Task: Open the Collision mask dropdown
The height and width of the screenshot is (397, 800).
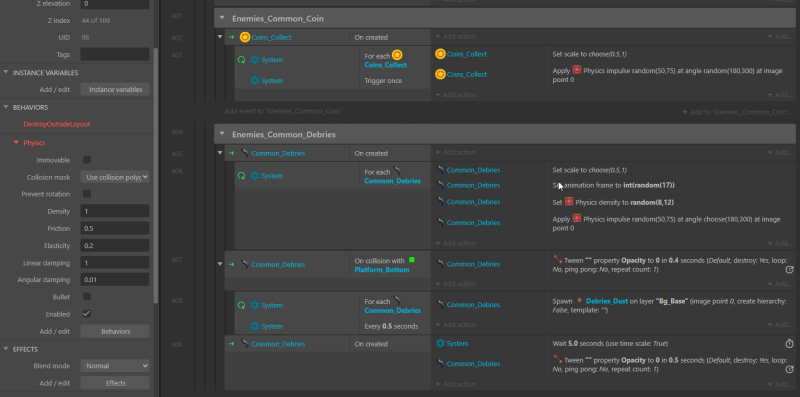Action: click(115, 177)
